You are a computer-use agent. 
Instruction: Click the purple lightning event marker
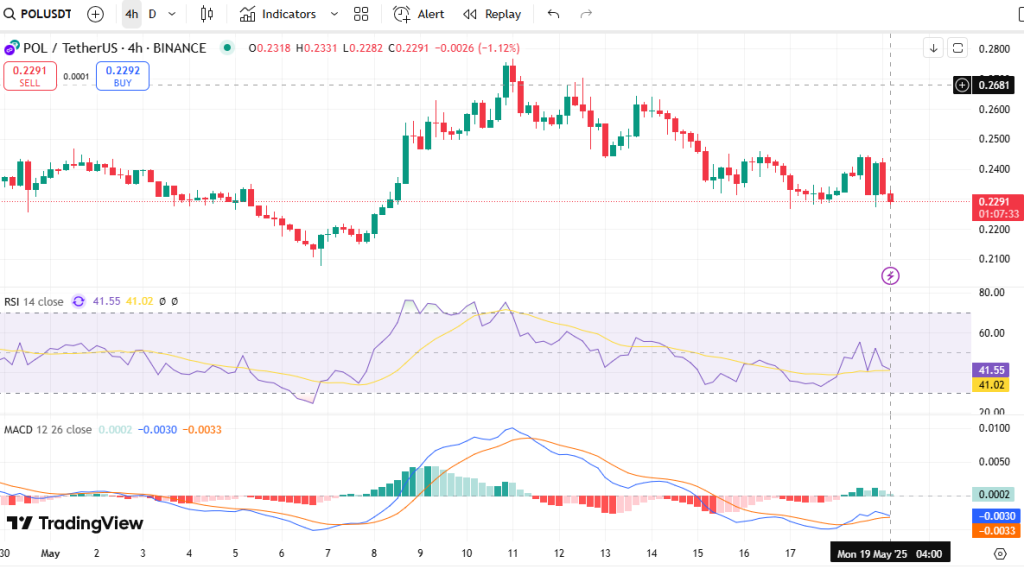coord(890,276)
